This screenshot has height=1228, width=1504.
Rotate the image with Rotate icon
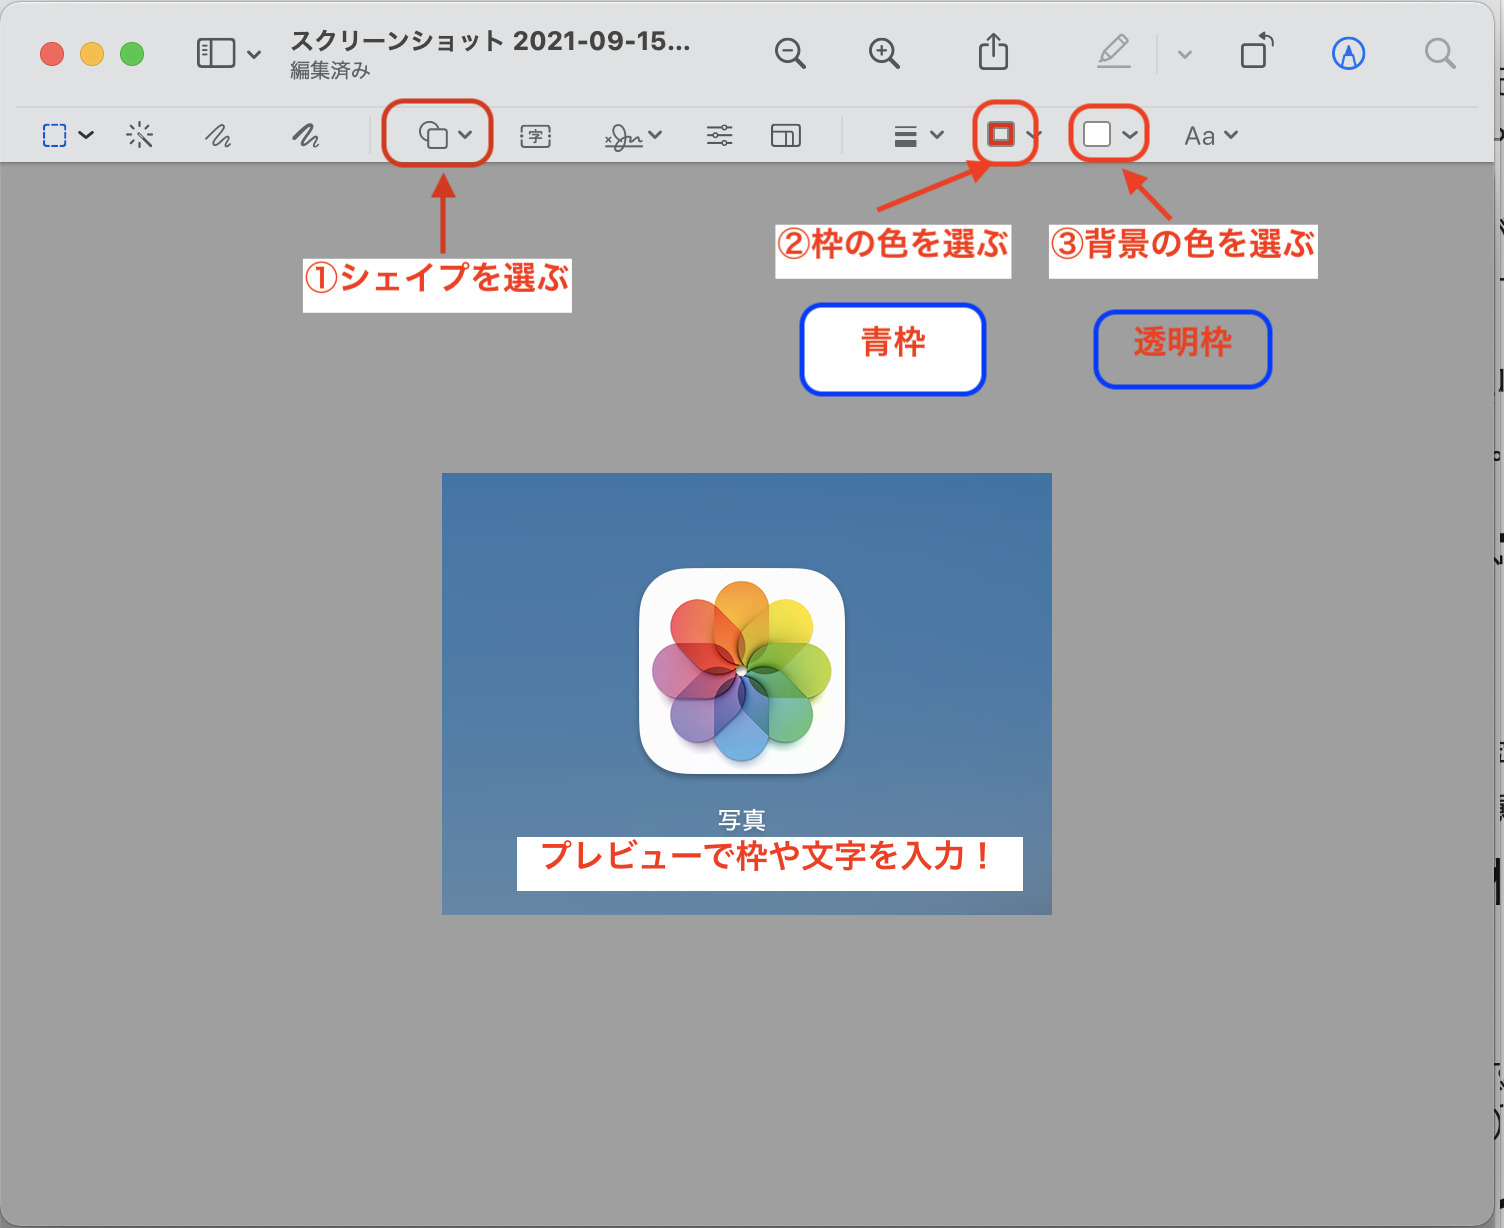[1257, 52]
